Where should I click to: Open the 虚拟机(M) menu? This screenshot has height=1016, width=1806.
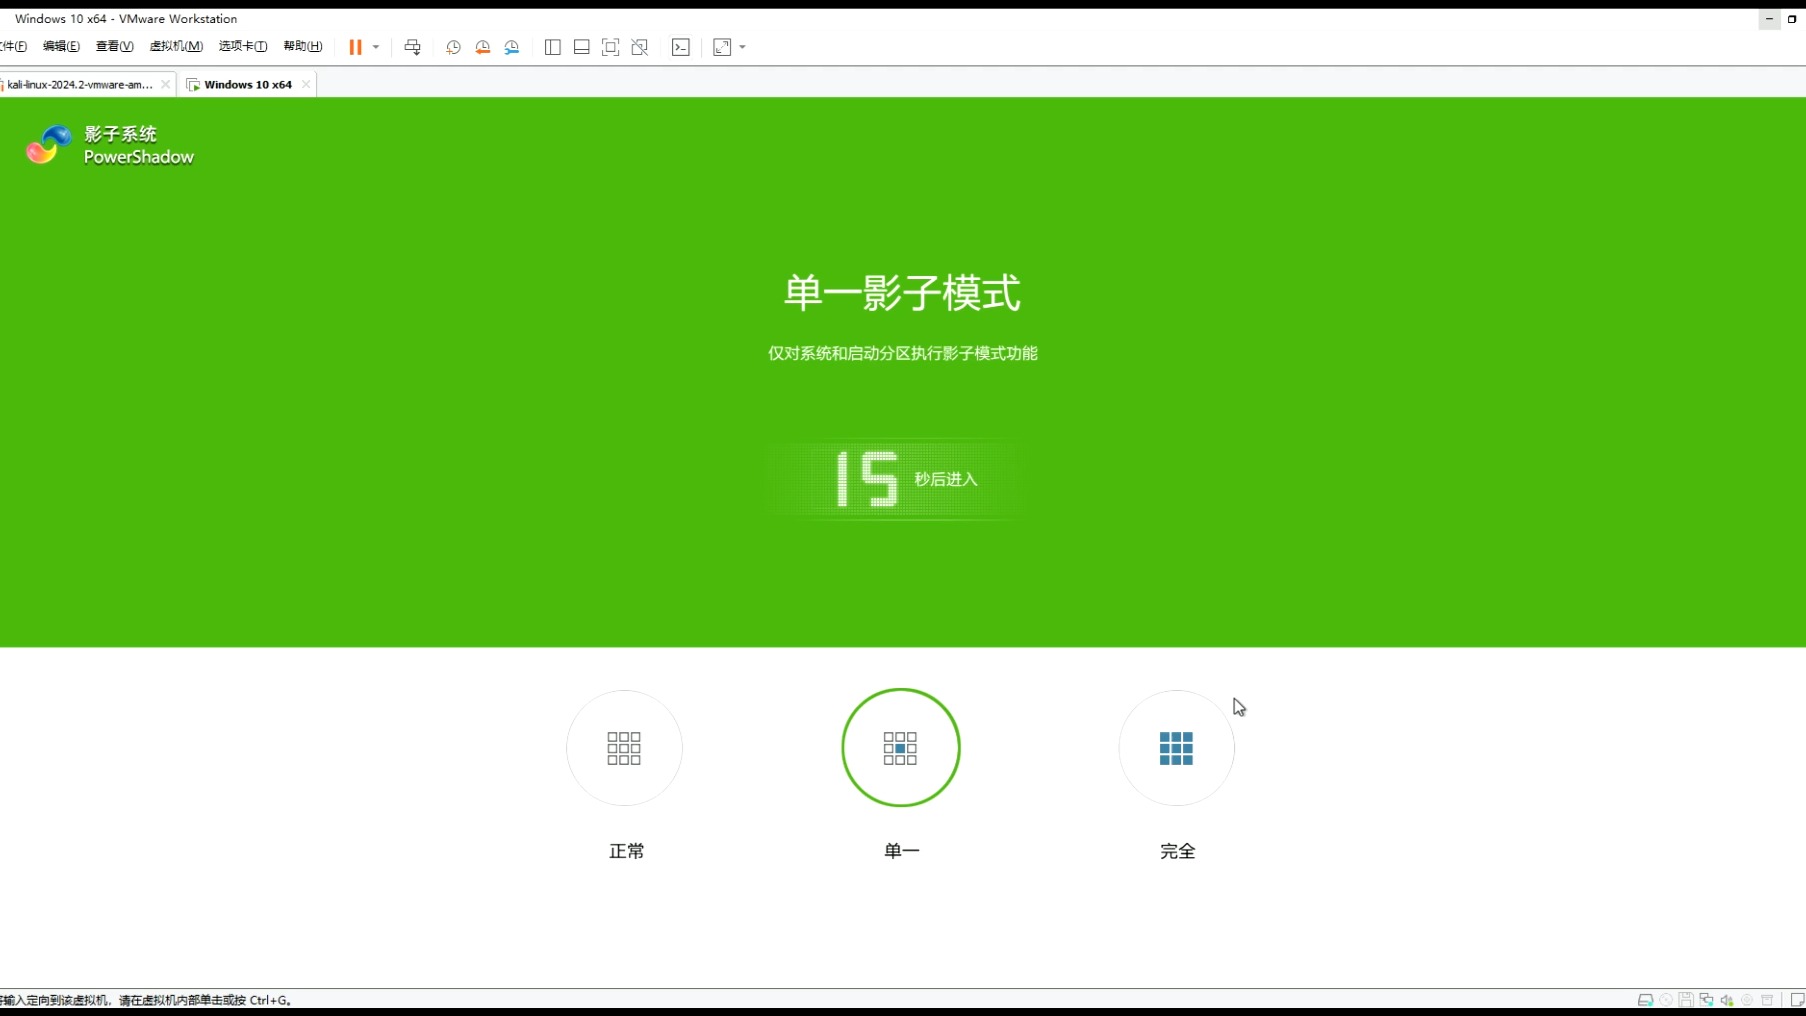pyautogui.click(x=176, y=46)
